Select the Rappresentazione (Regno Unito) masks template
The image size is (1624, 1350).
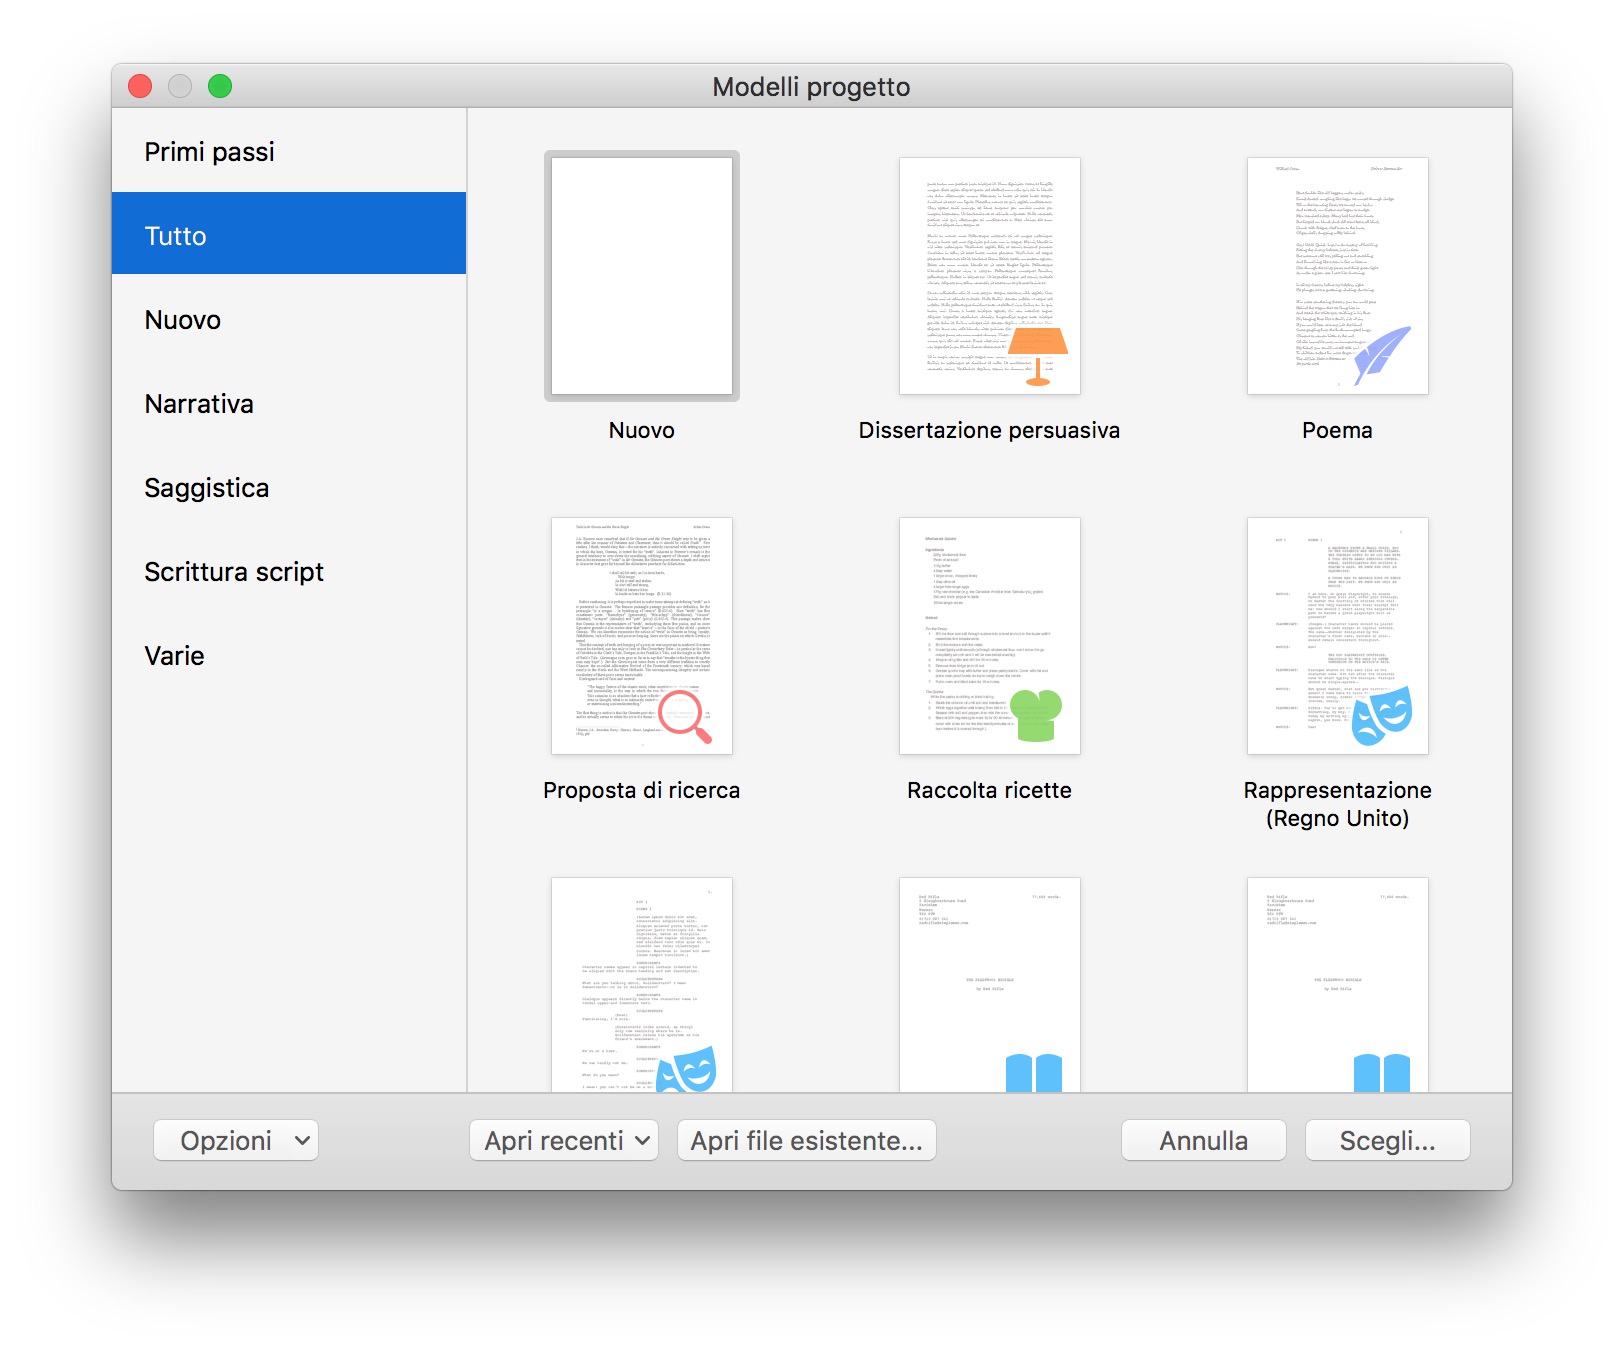(x=1338, y=636)
